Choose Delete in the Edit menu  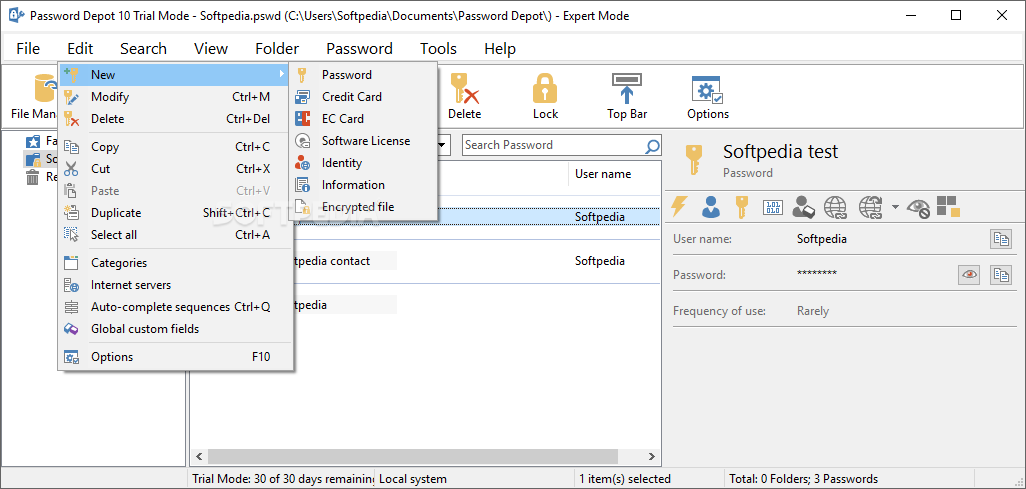coord(175,119)
